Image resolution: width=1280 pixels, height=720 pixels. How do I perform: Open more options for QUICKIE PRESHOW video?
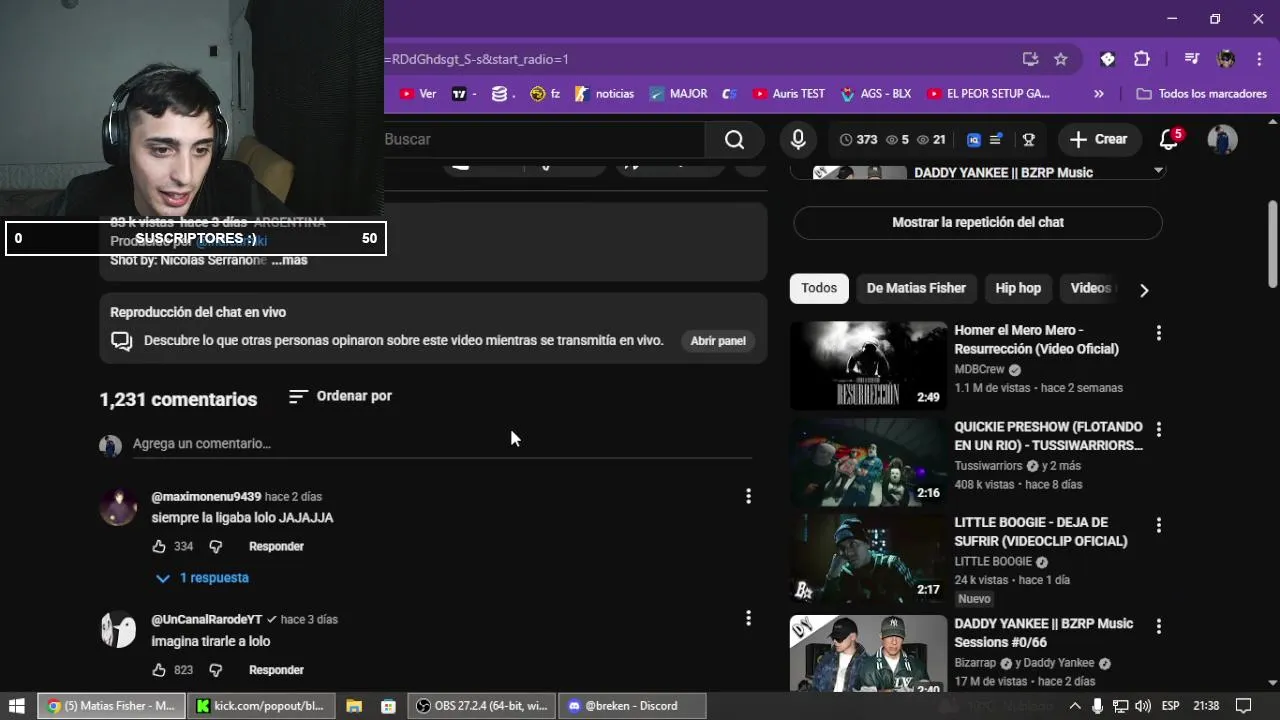point(1159,430)
